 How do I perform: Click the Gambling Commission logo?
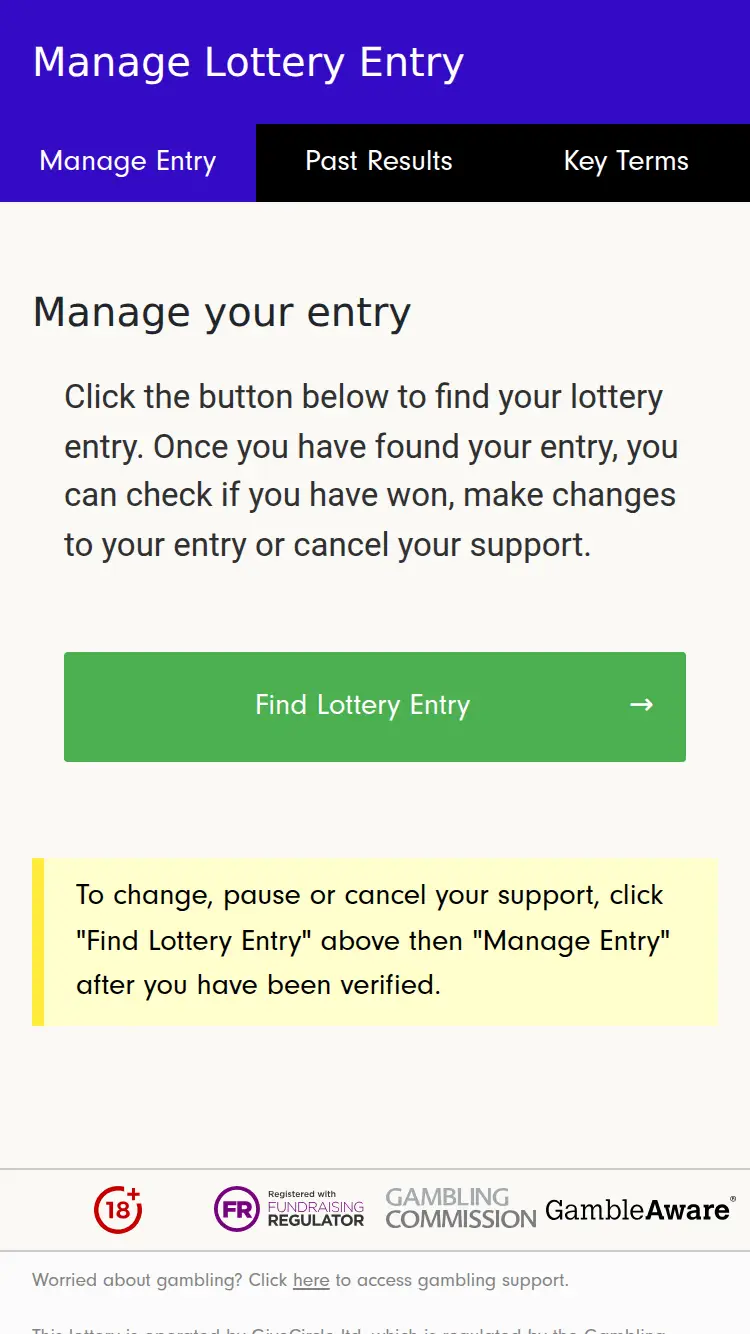coord(460,1209)
